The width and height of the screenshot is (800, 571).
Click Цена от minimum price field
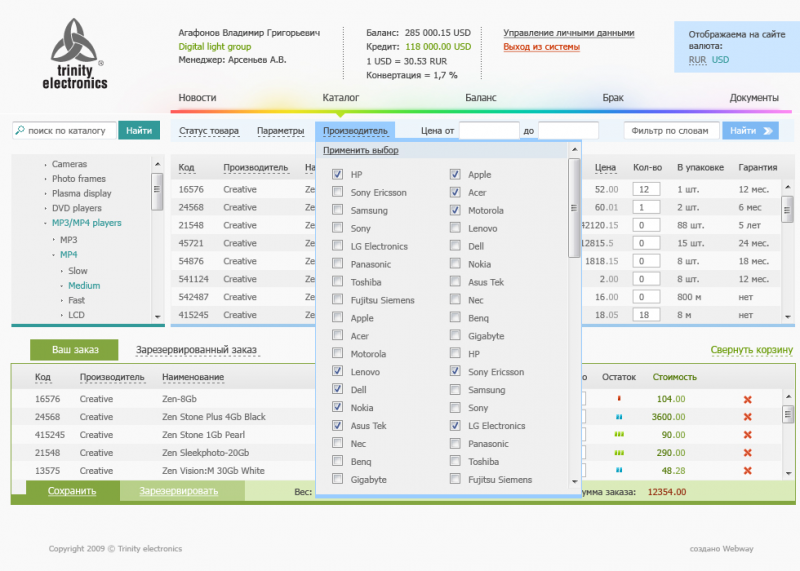489,131
